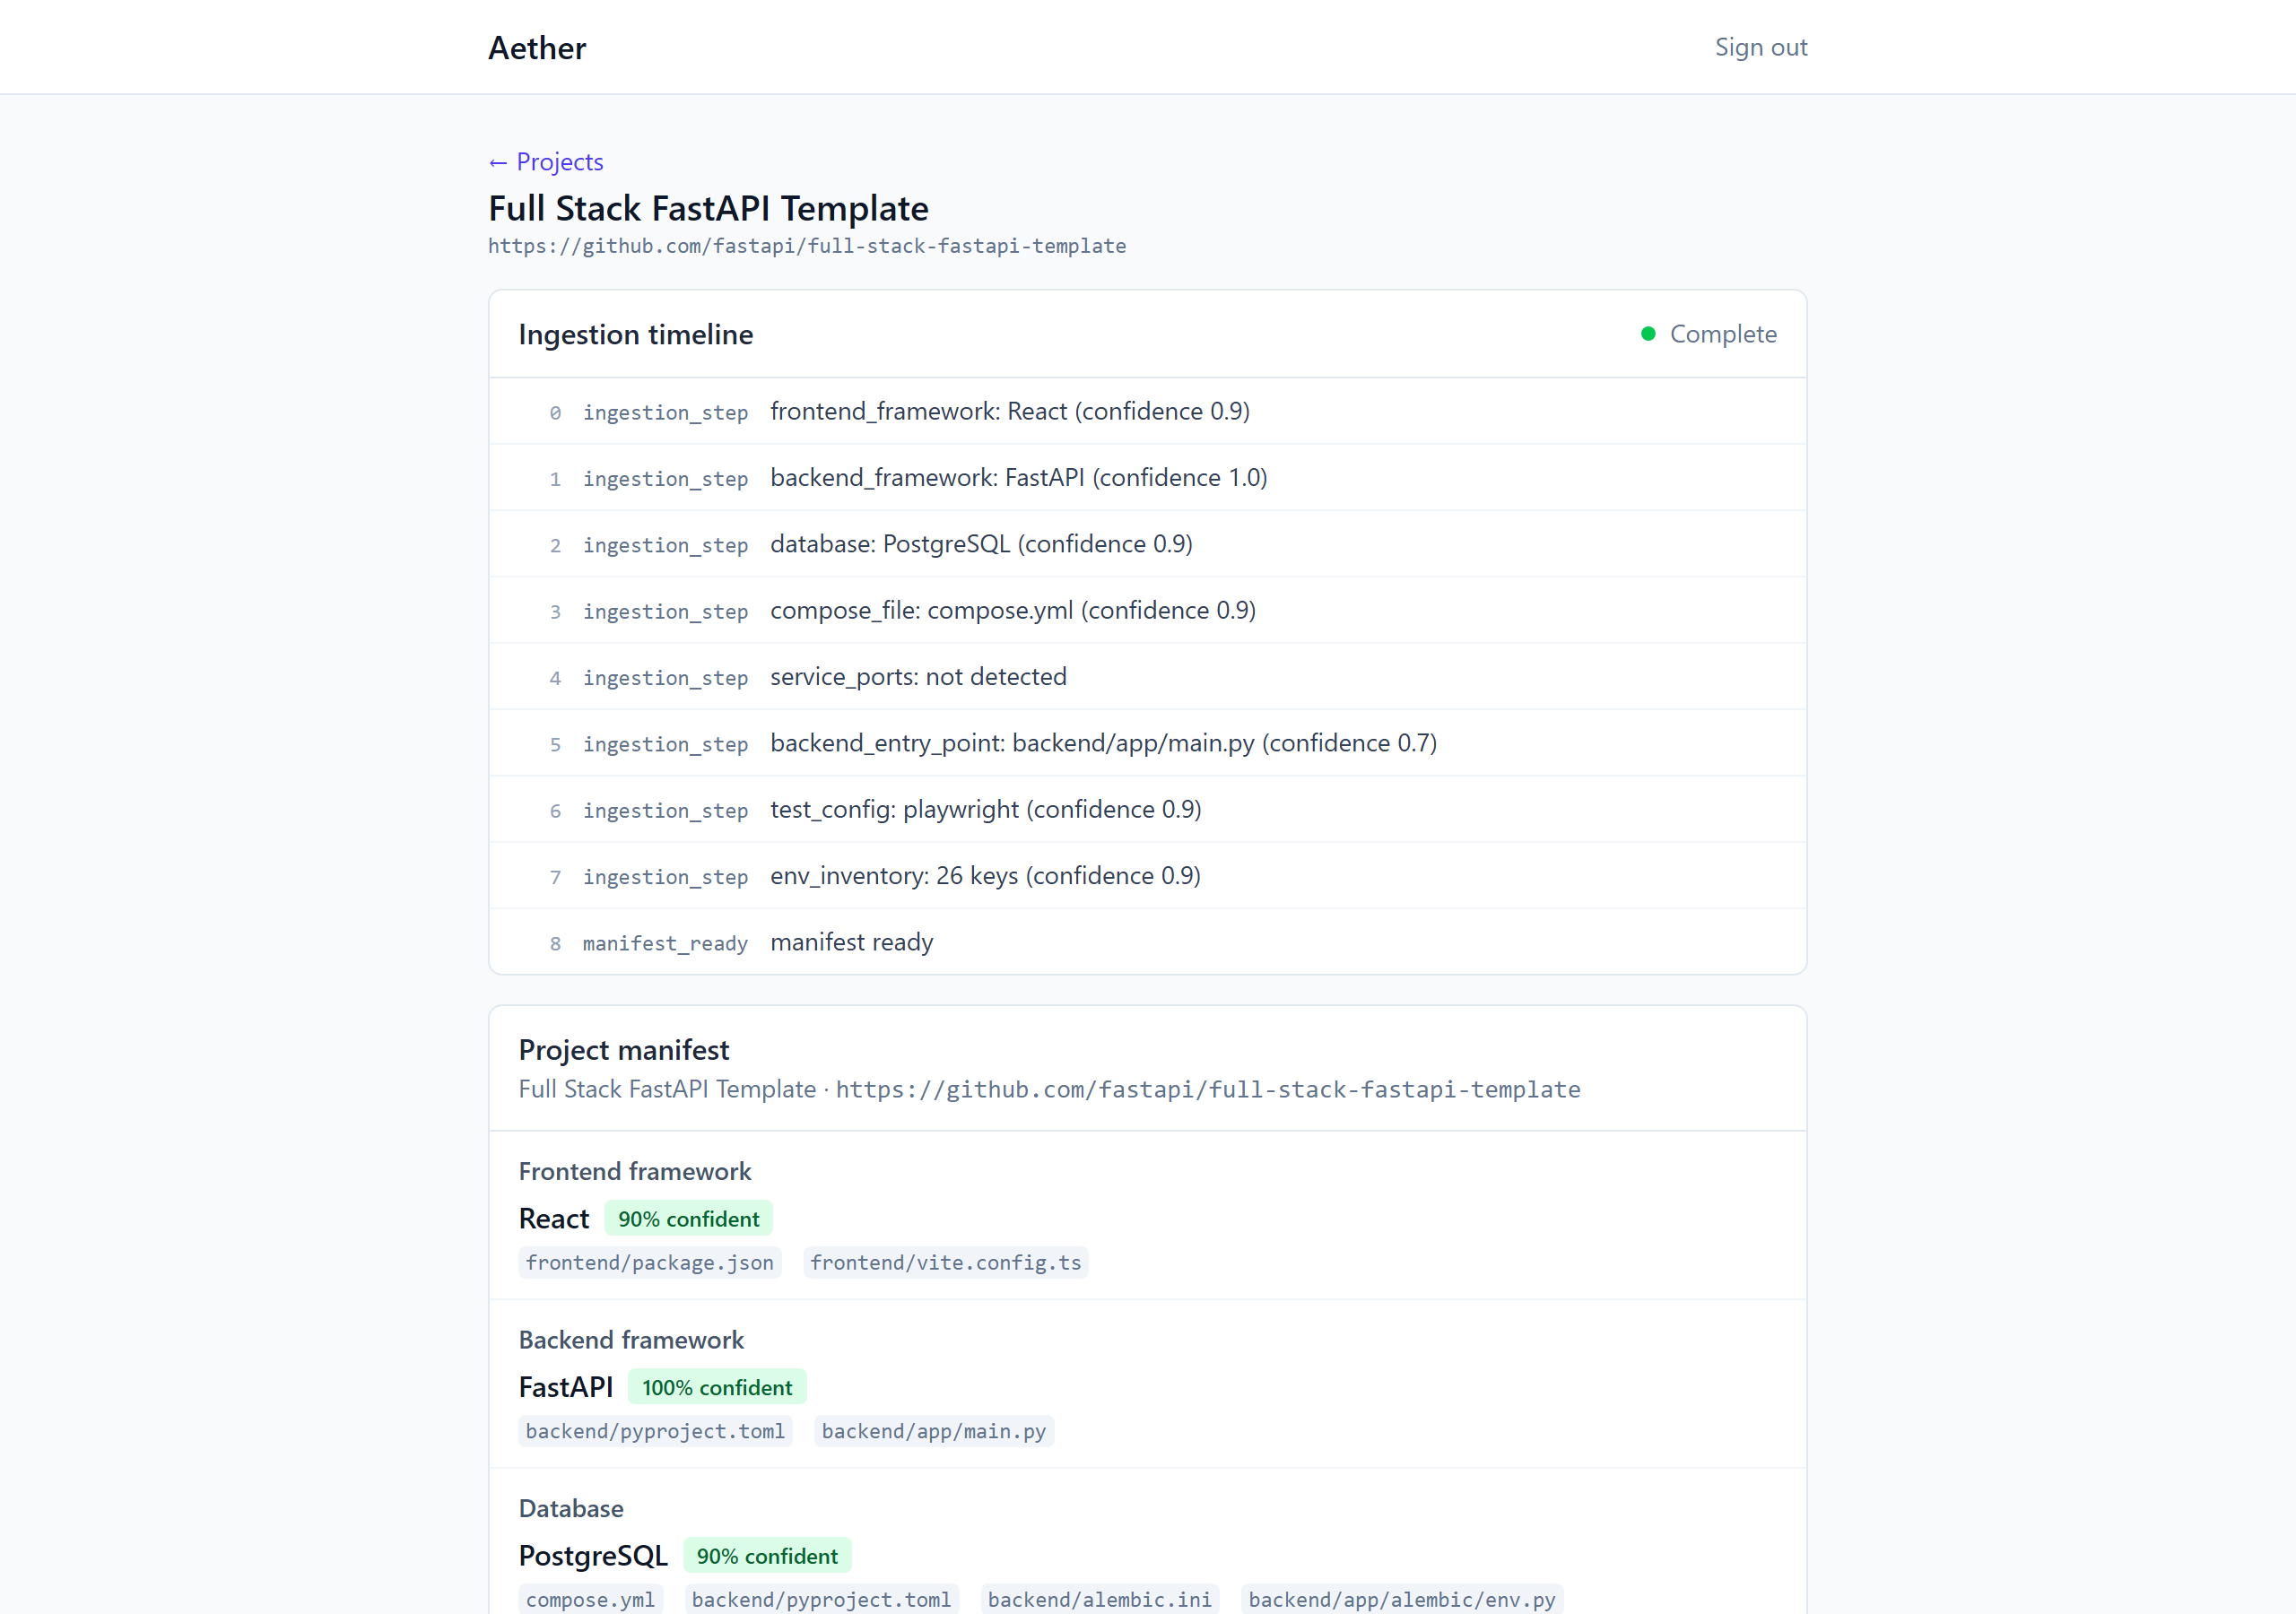The height and width of the screenshot is (1614, 2296).
Task: Click the Ingestion timeline heading
Action: click(x=636, y=334)
